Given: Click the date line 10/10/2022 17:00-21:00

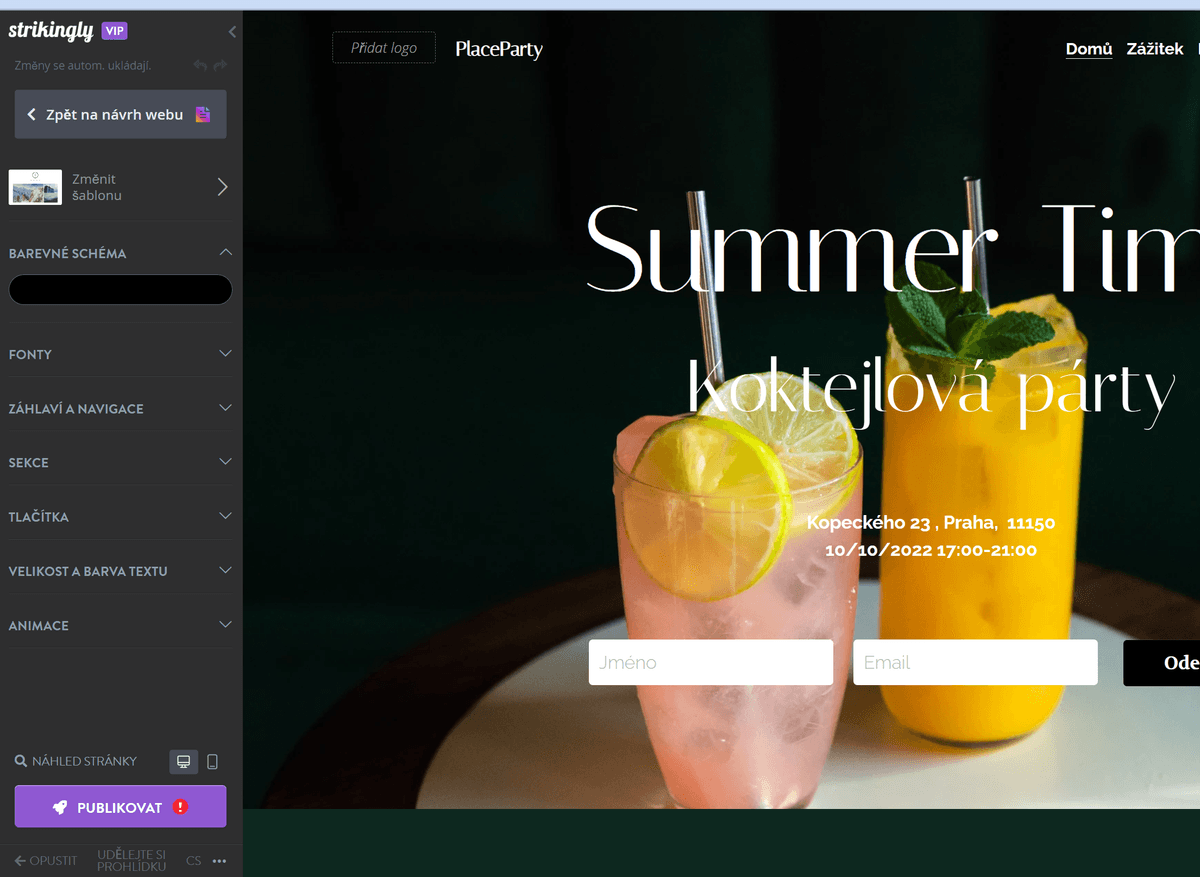Looking at the screenshot, I should pyautogui.click(x=931, y=550).
